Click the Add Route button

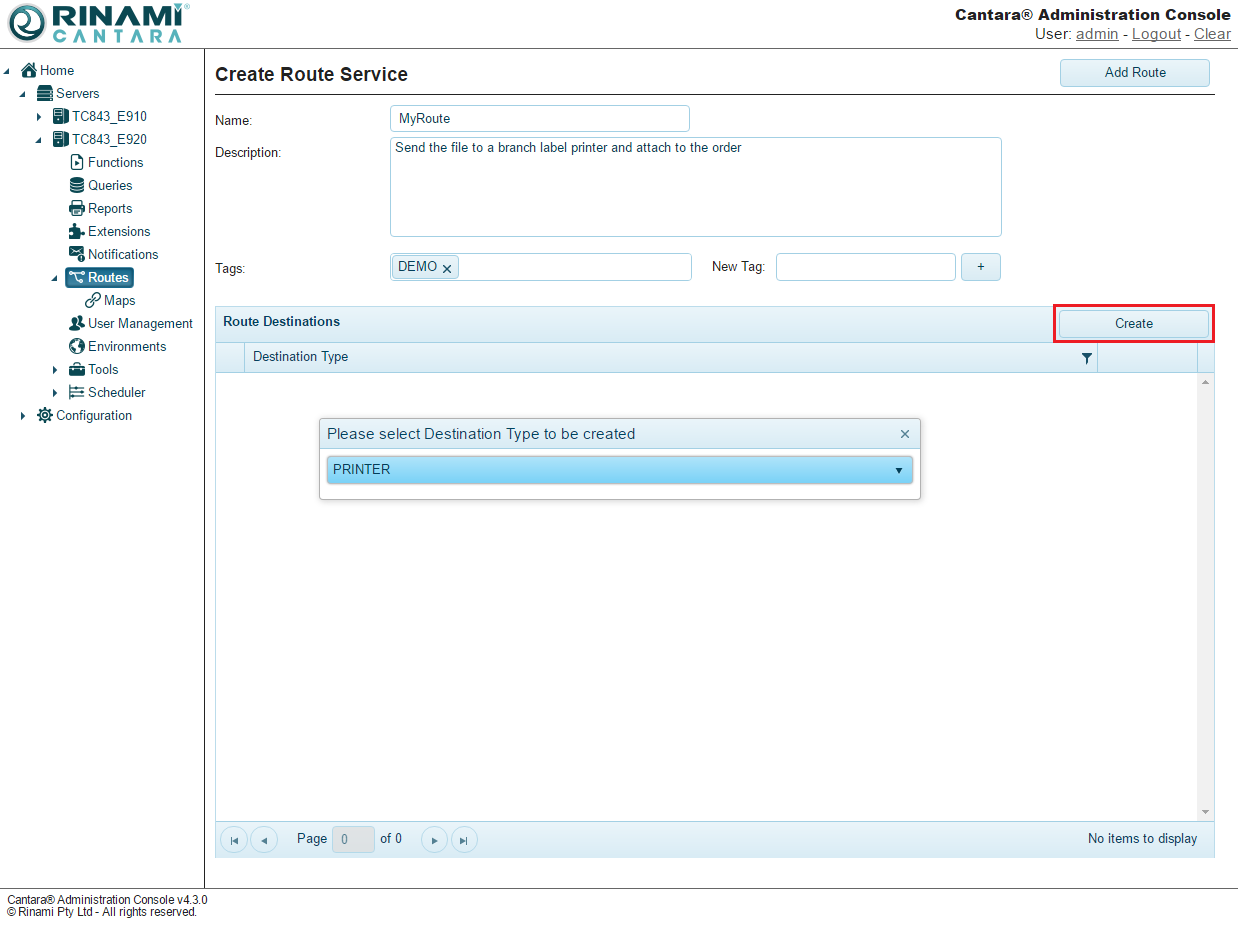click(1134, 73)
